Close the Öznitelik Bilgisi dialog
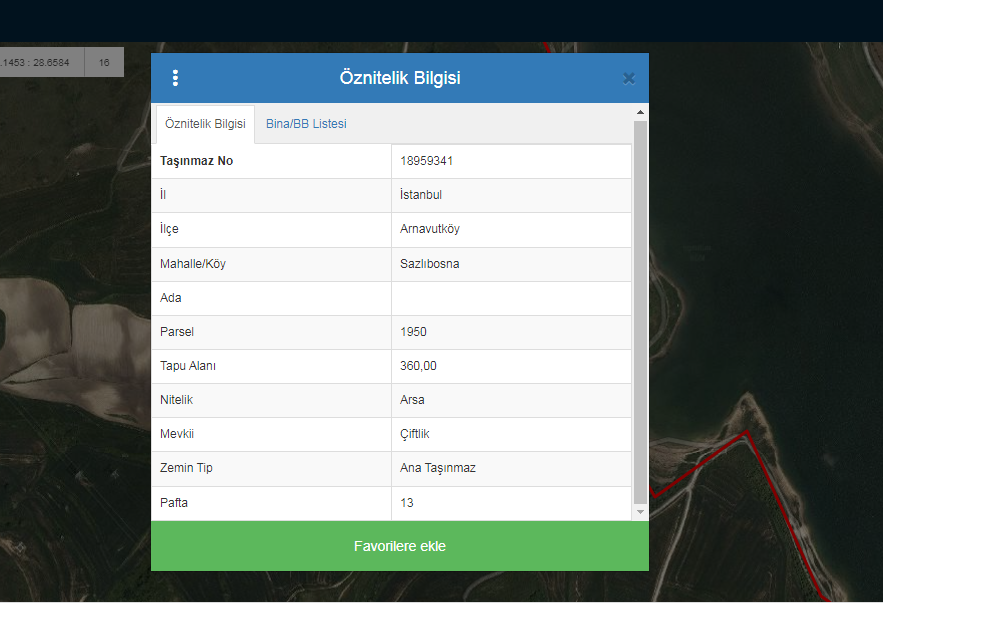 coord(628,78)
